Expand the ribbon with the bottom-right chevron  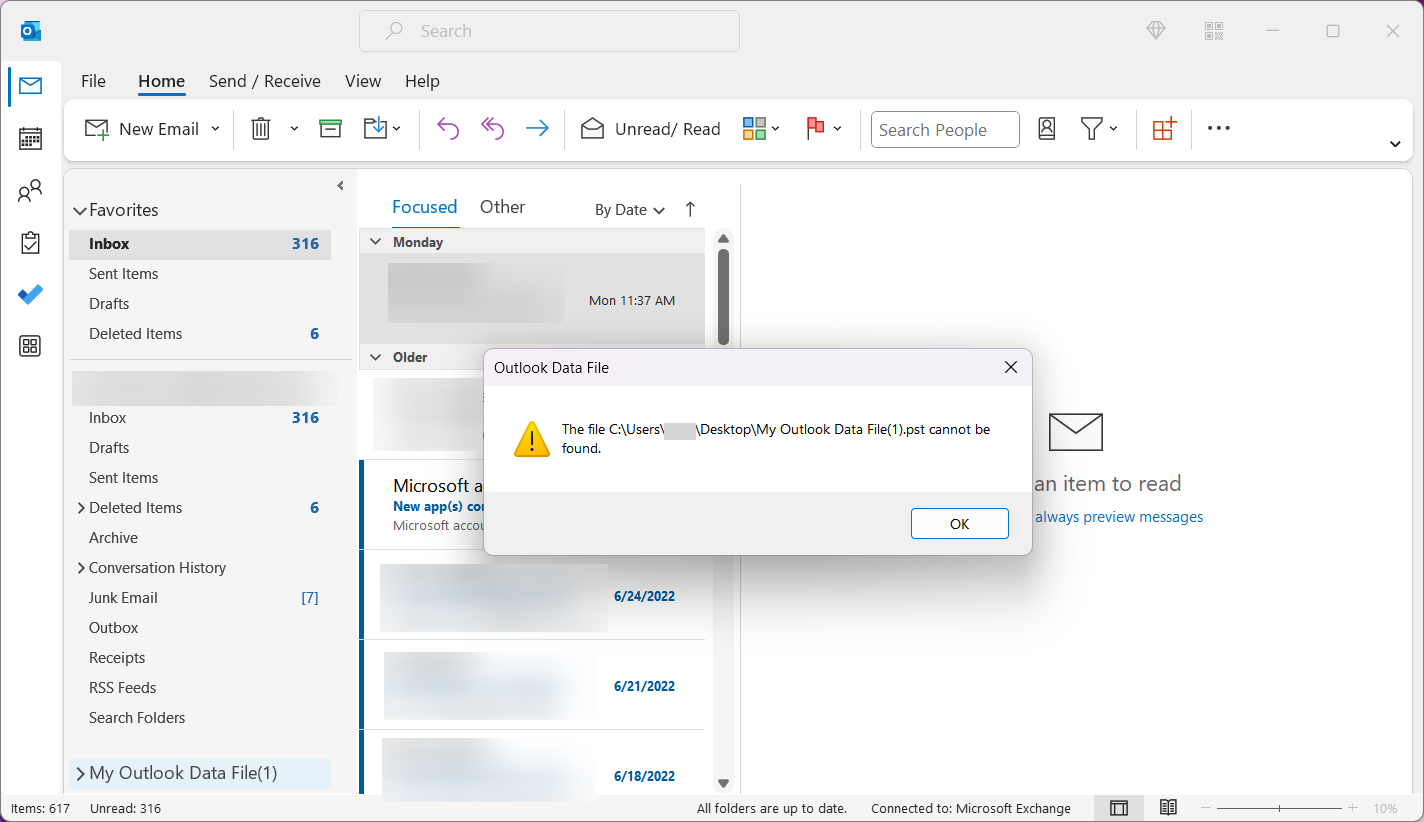pyautogui.click(x=1395, y=145)
